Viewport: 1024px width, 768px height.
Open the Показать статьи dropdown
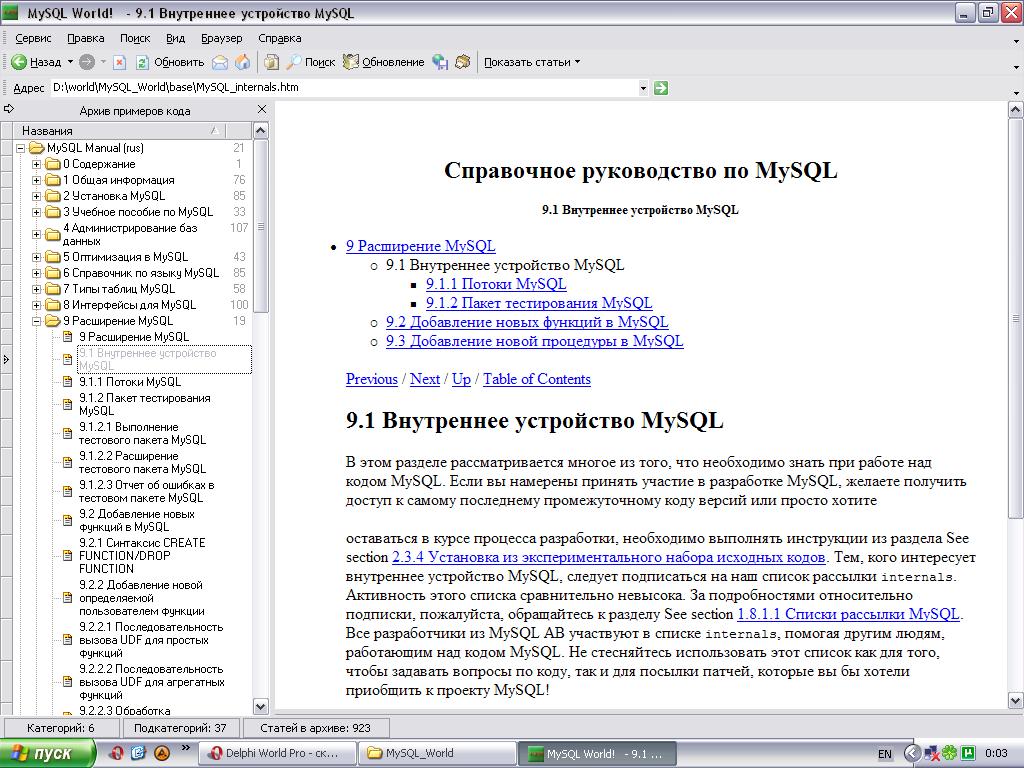tap(577, 62)
